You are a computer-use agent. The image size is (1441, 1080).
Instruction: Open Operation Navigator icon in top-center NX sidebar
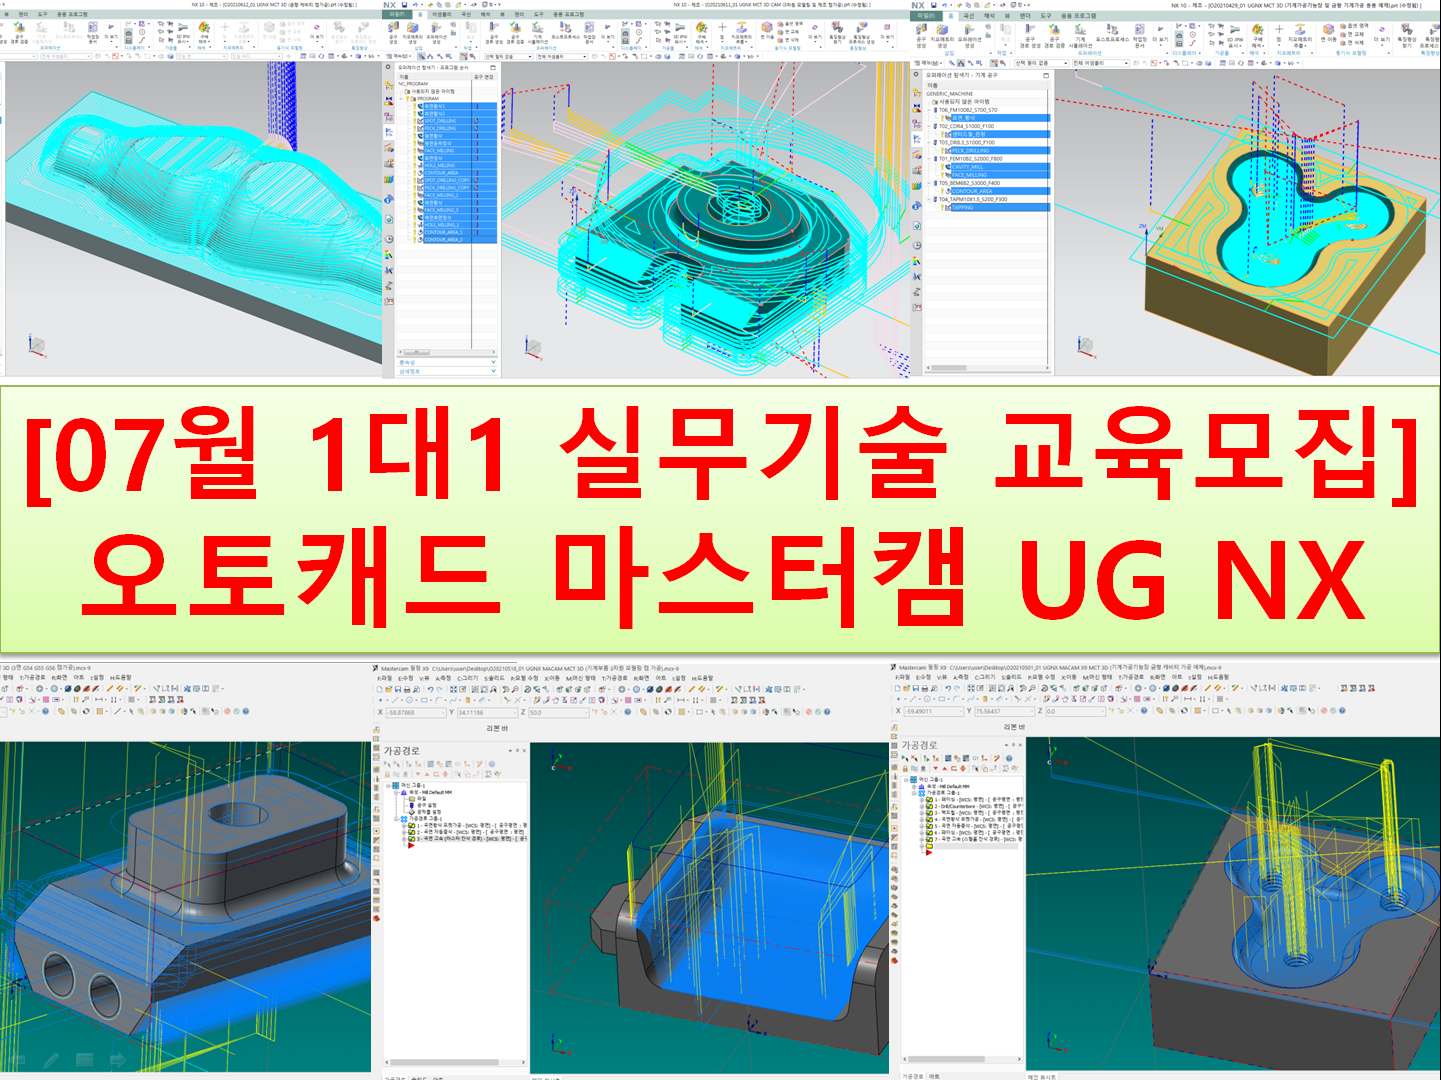click(389, 132)
